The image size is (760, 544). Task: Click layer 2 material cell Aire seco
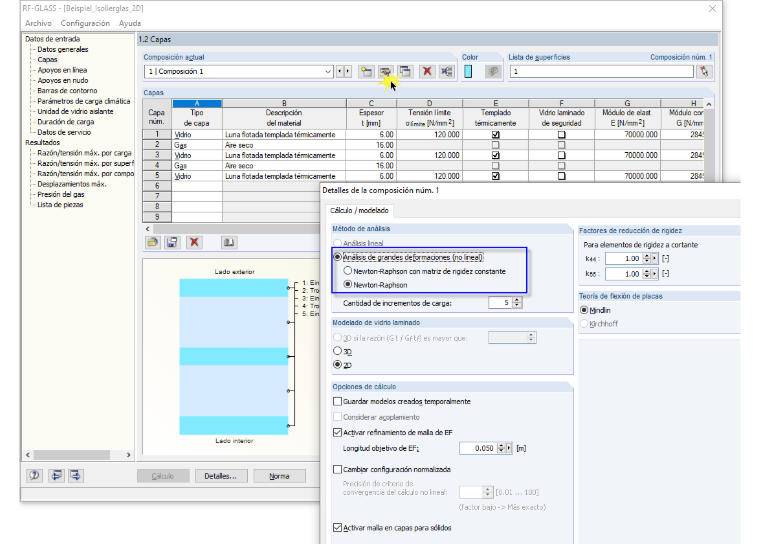pyautogui.click(x=284, y=145)
